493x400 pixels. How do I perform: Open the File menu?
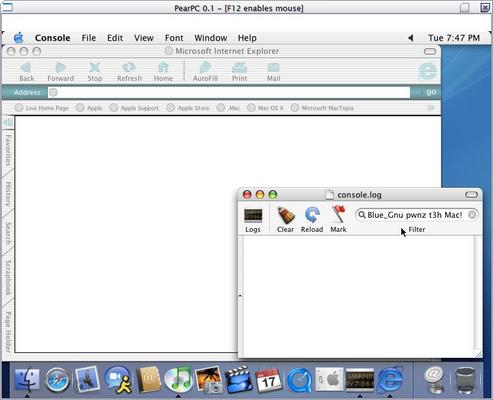(x=89, y=38)
